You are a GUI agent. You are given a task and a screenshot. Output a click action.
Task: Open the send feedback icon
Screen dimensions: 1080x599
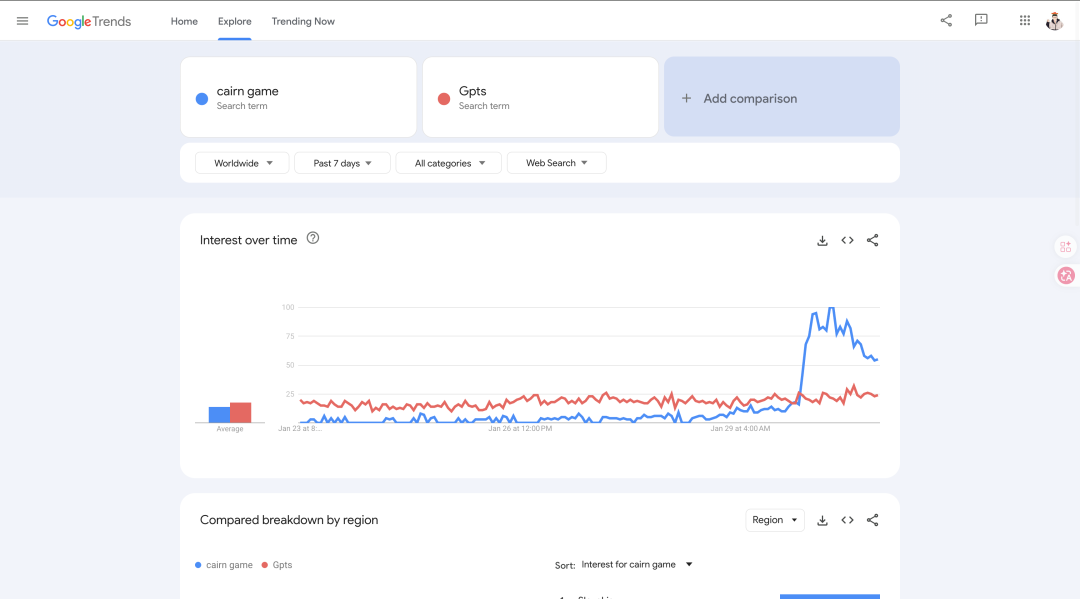(981, 21)
